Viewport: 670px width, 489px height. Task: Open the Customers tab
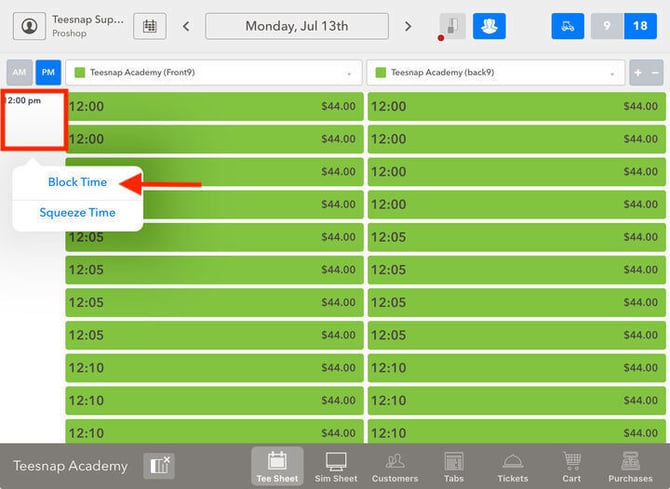point(395,466)
